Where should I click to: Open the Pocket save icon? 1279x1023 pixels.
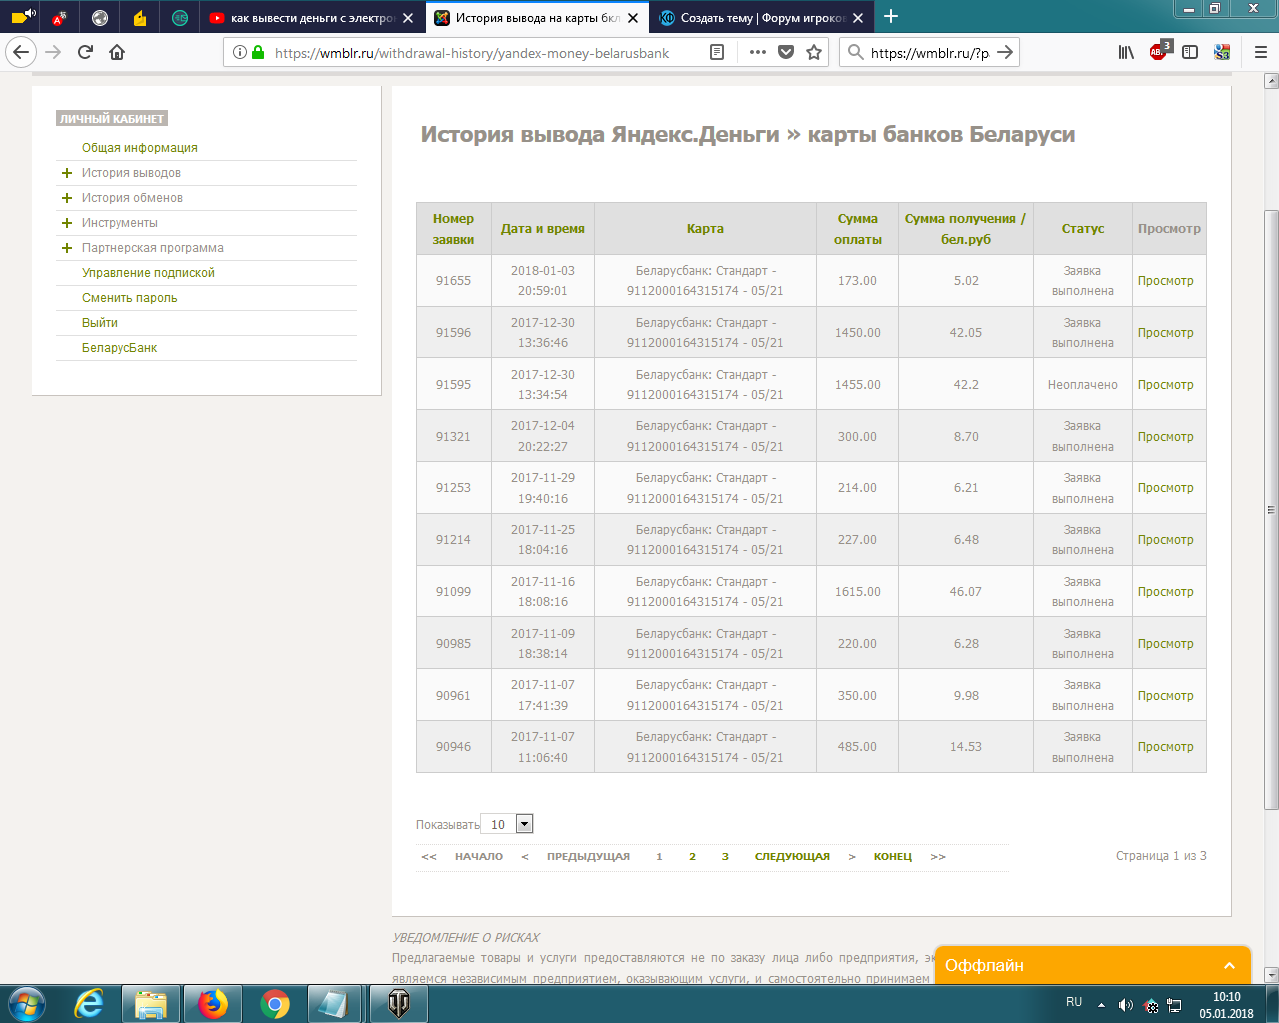(x=786, y=52)
